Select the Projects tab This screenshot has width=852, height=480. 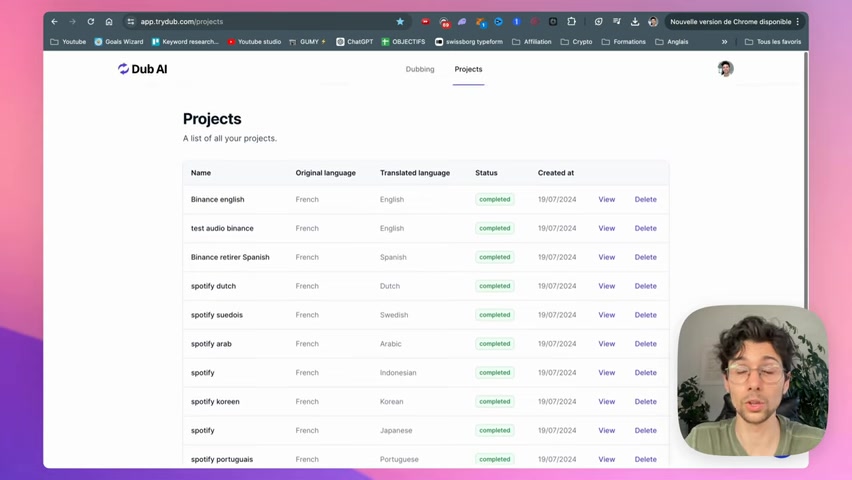point(468,69)
